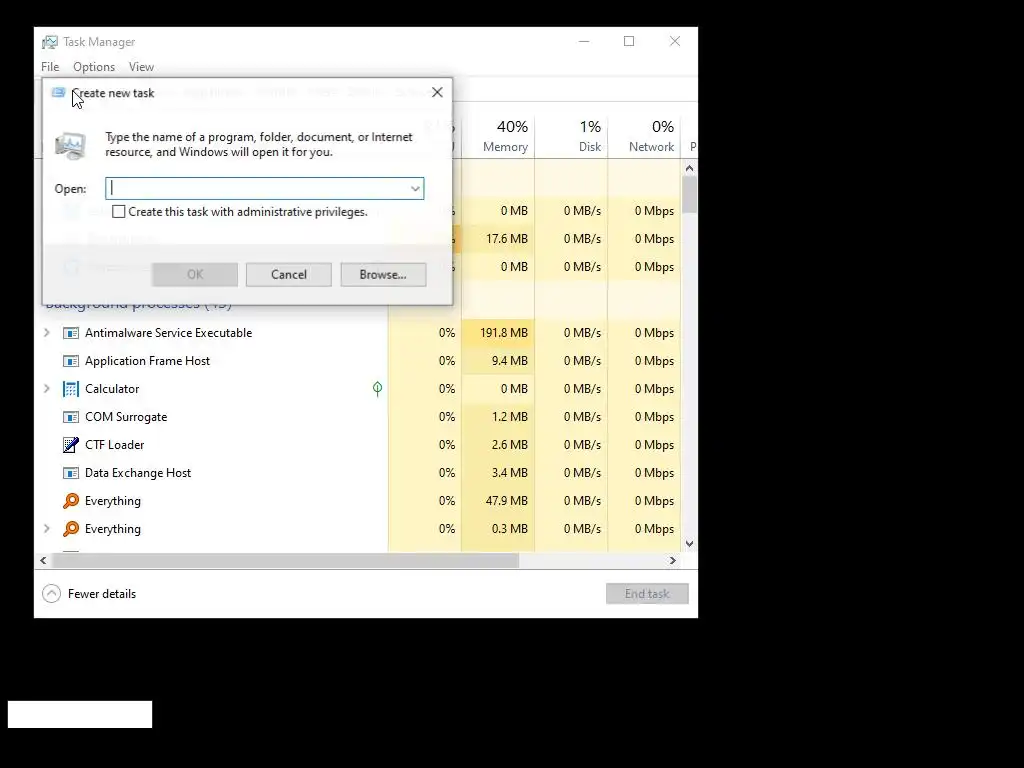This screenshot has height=768, width=1024.
Task: Maximize the Task Manager window
Action: pos(629,41)
